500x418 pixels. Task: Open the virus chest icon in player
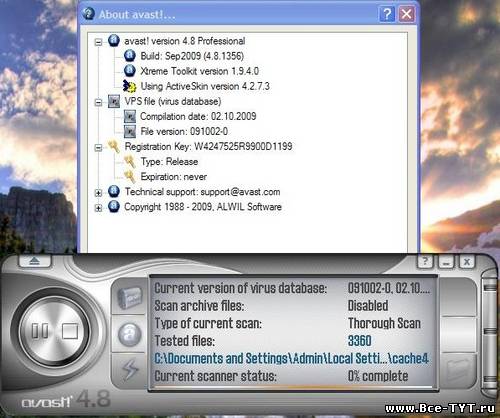click(130, 298)
